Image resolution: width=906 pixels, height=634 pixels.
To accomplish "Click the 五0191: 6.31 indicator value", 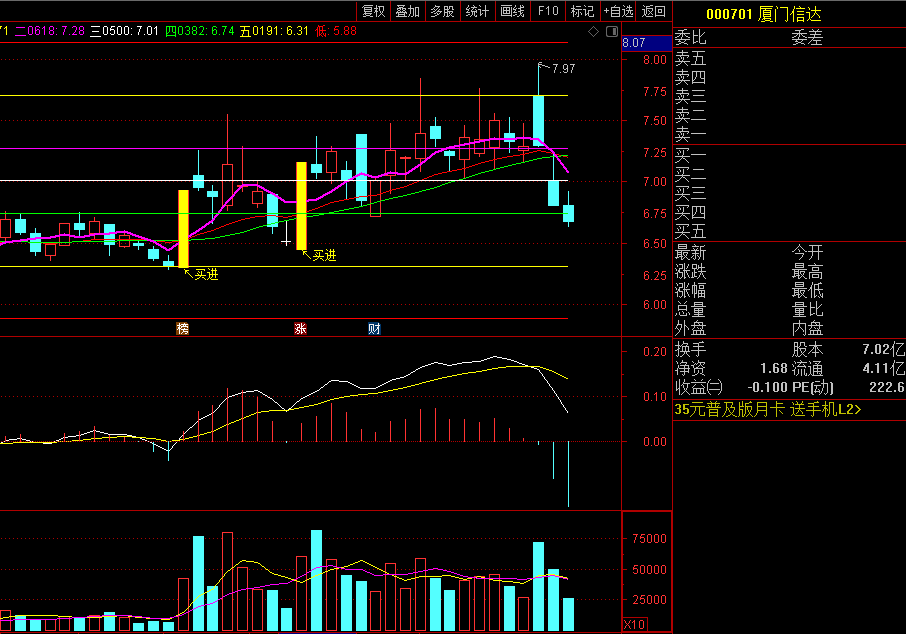I will pos(274,31).
